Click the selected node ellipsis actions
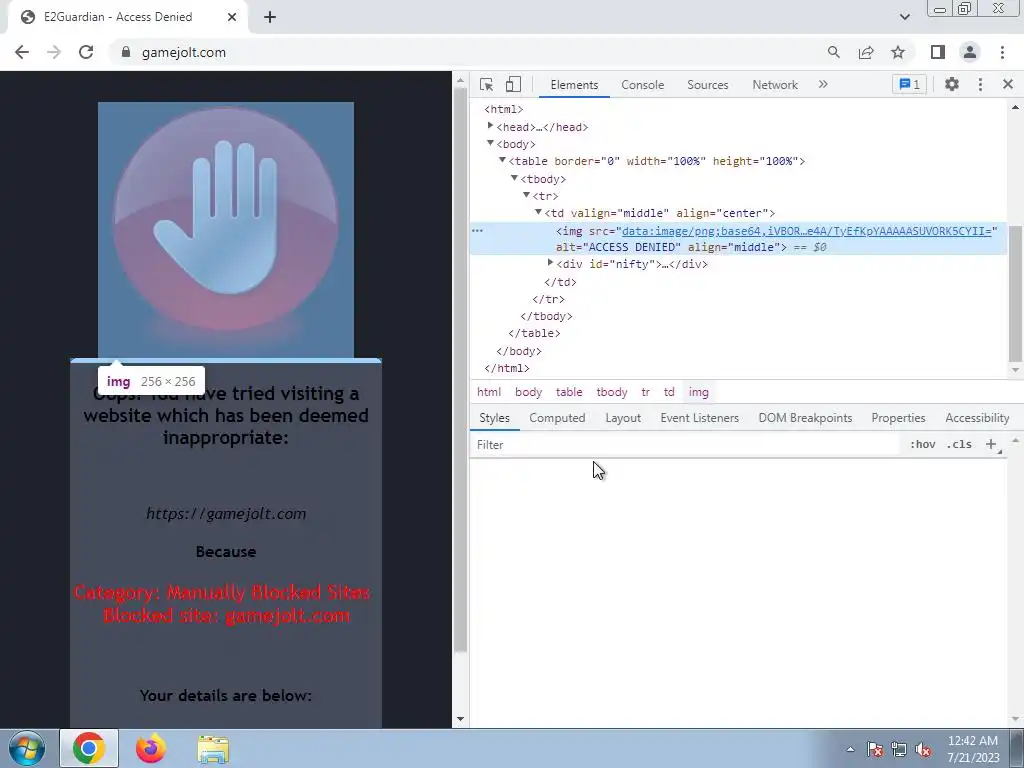The width and height of the screenshot is (1024, 768). (477, 231)
